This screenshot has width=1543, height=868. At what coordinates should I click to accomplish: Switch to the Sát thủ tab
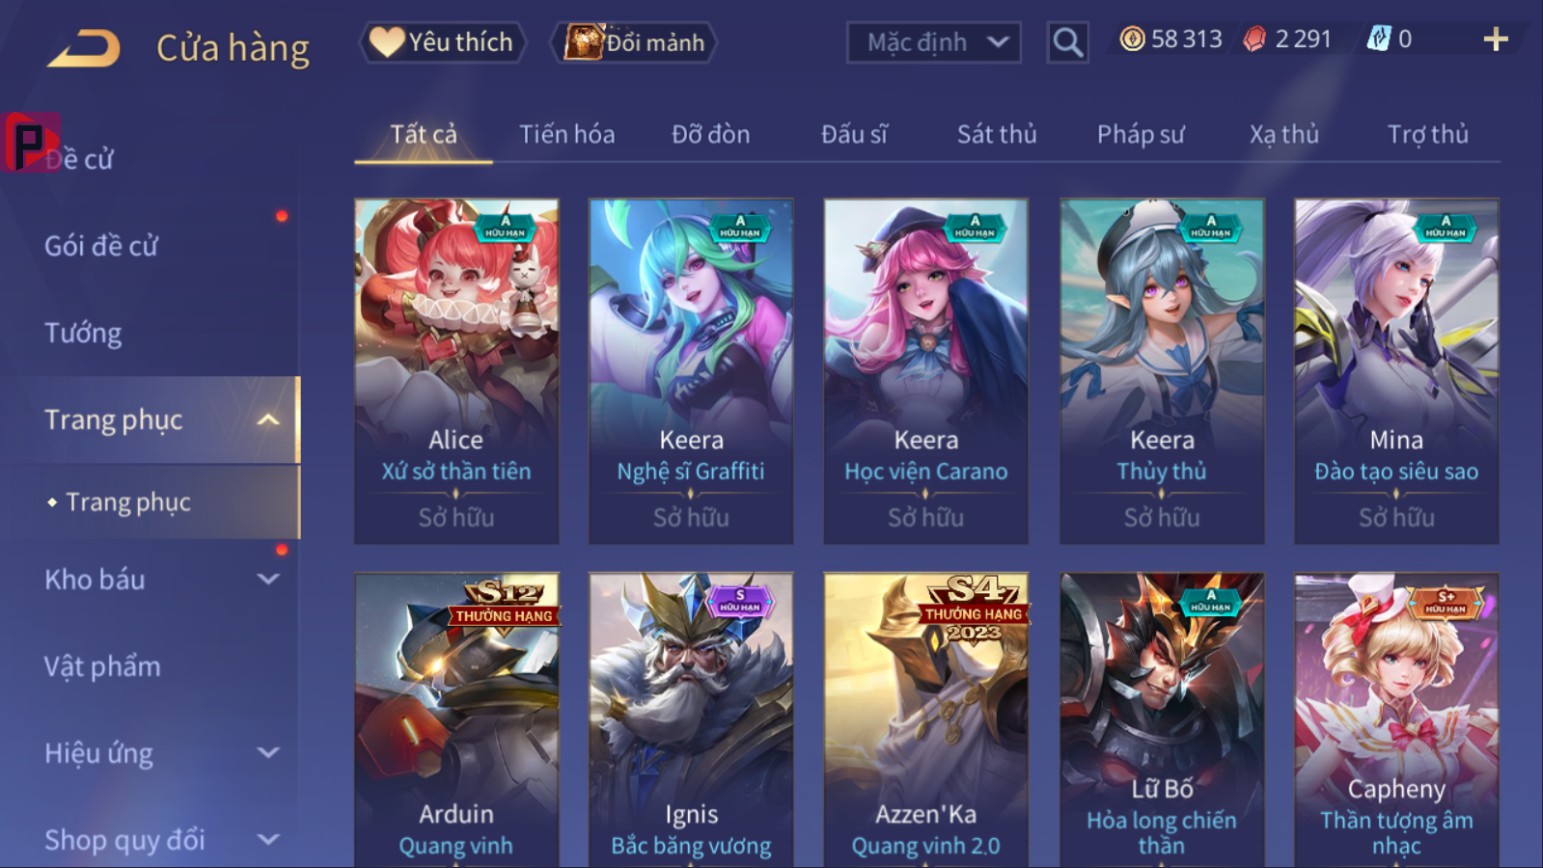(997, 134)
